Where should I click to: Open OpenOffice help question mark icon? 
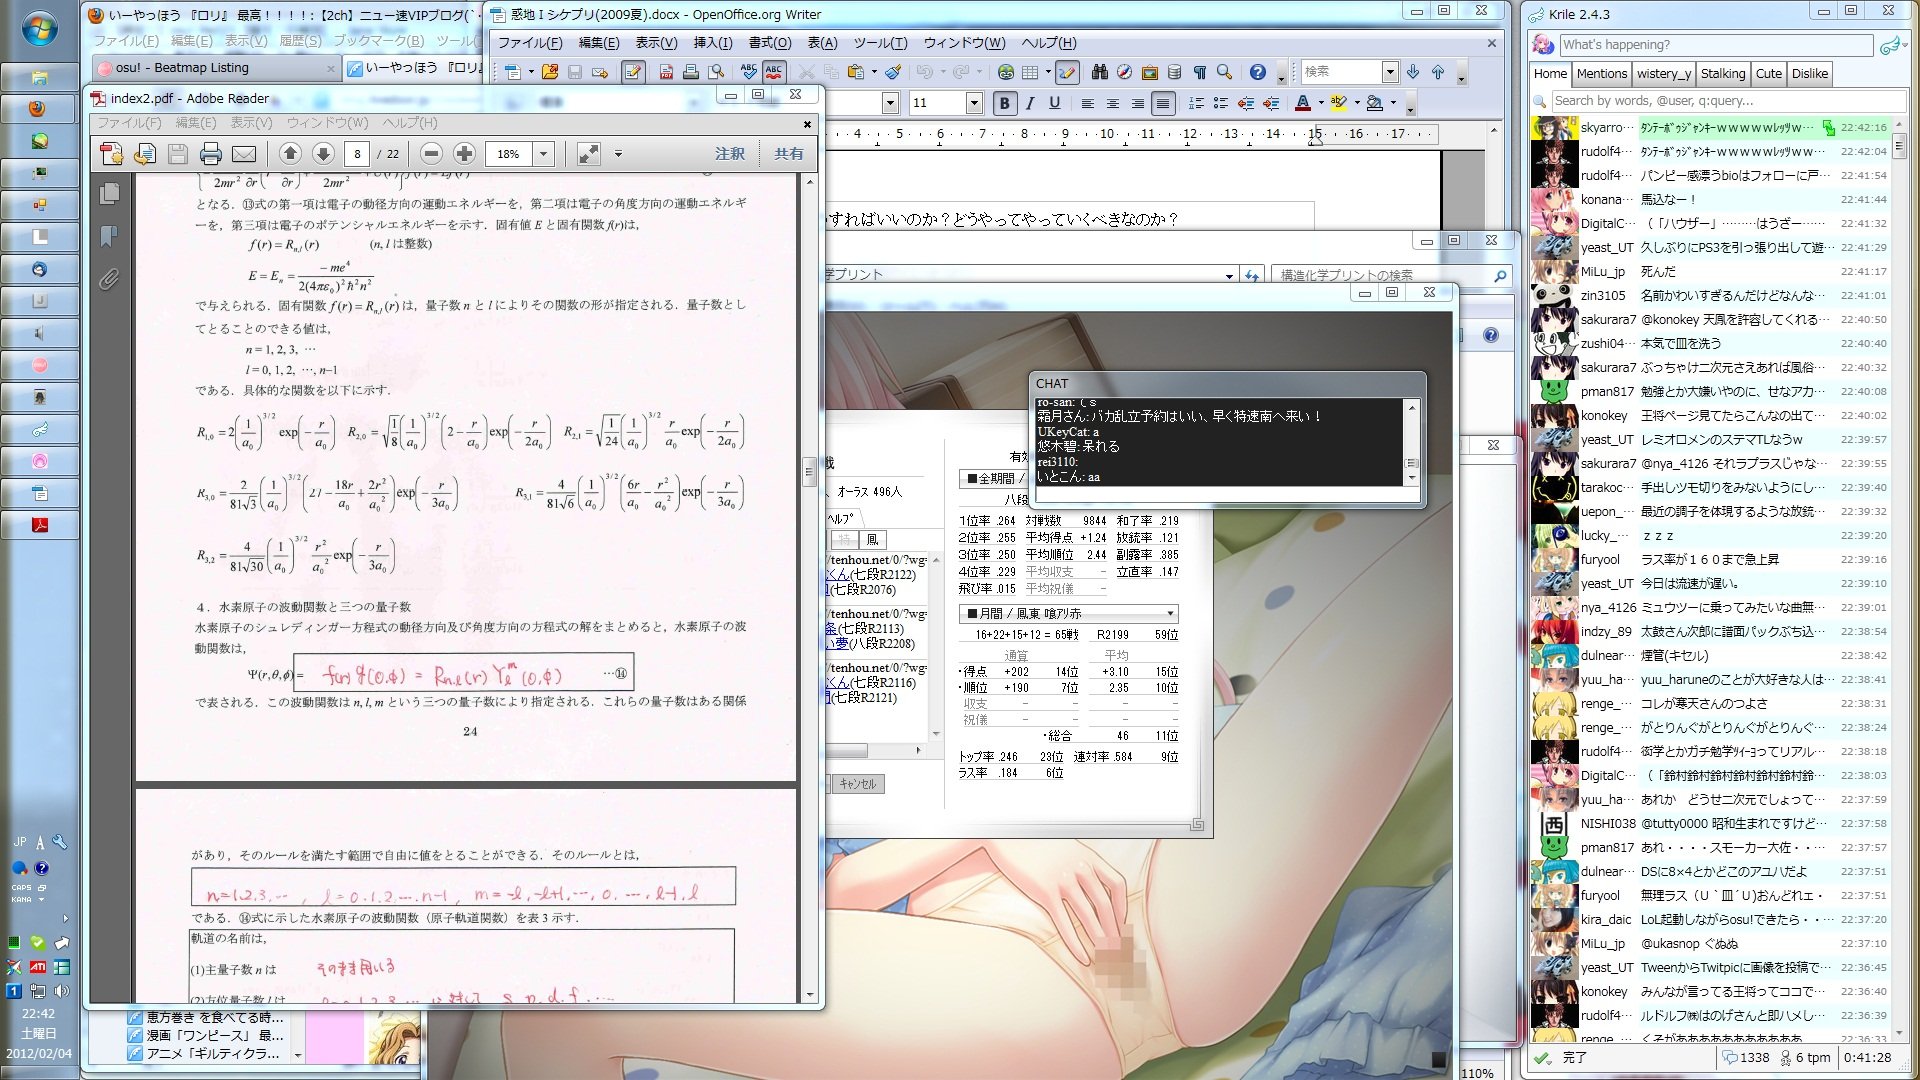point(1258,72)
